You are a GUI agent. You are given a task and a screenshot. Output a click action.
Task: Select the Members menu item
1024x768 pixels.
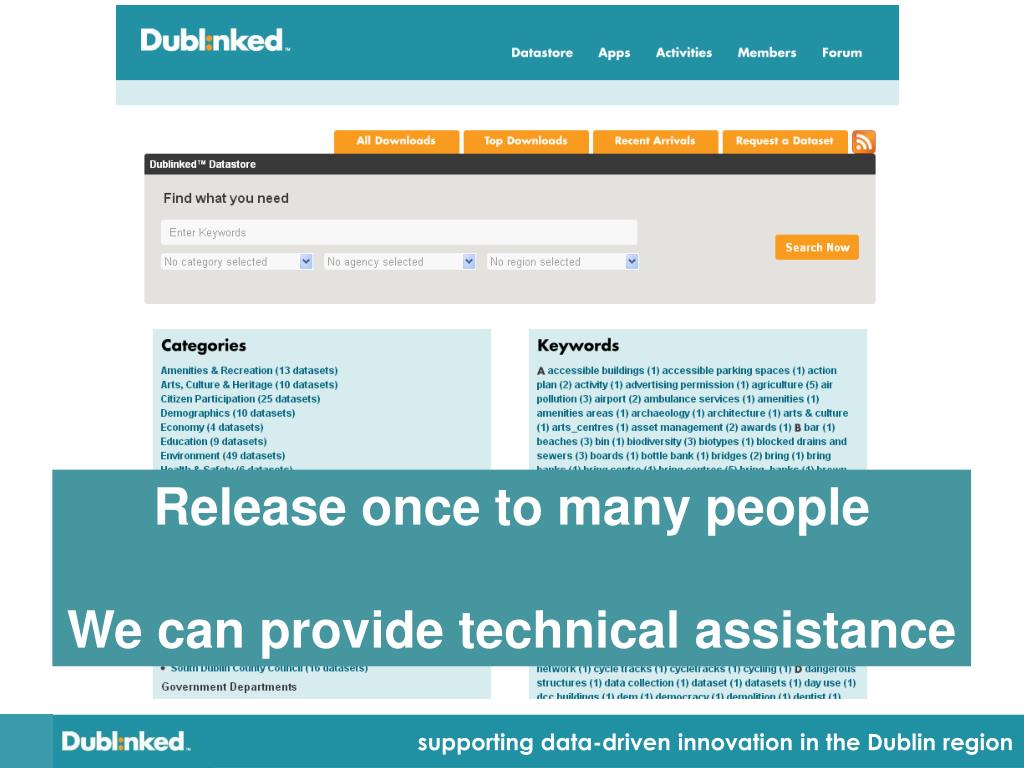click(x=767, y=53)
